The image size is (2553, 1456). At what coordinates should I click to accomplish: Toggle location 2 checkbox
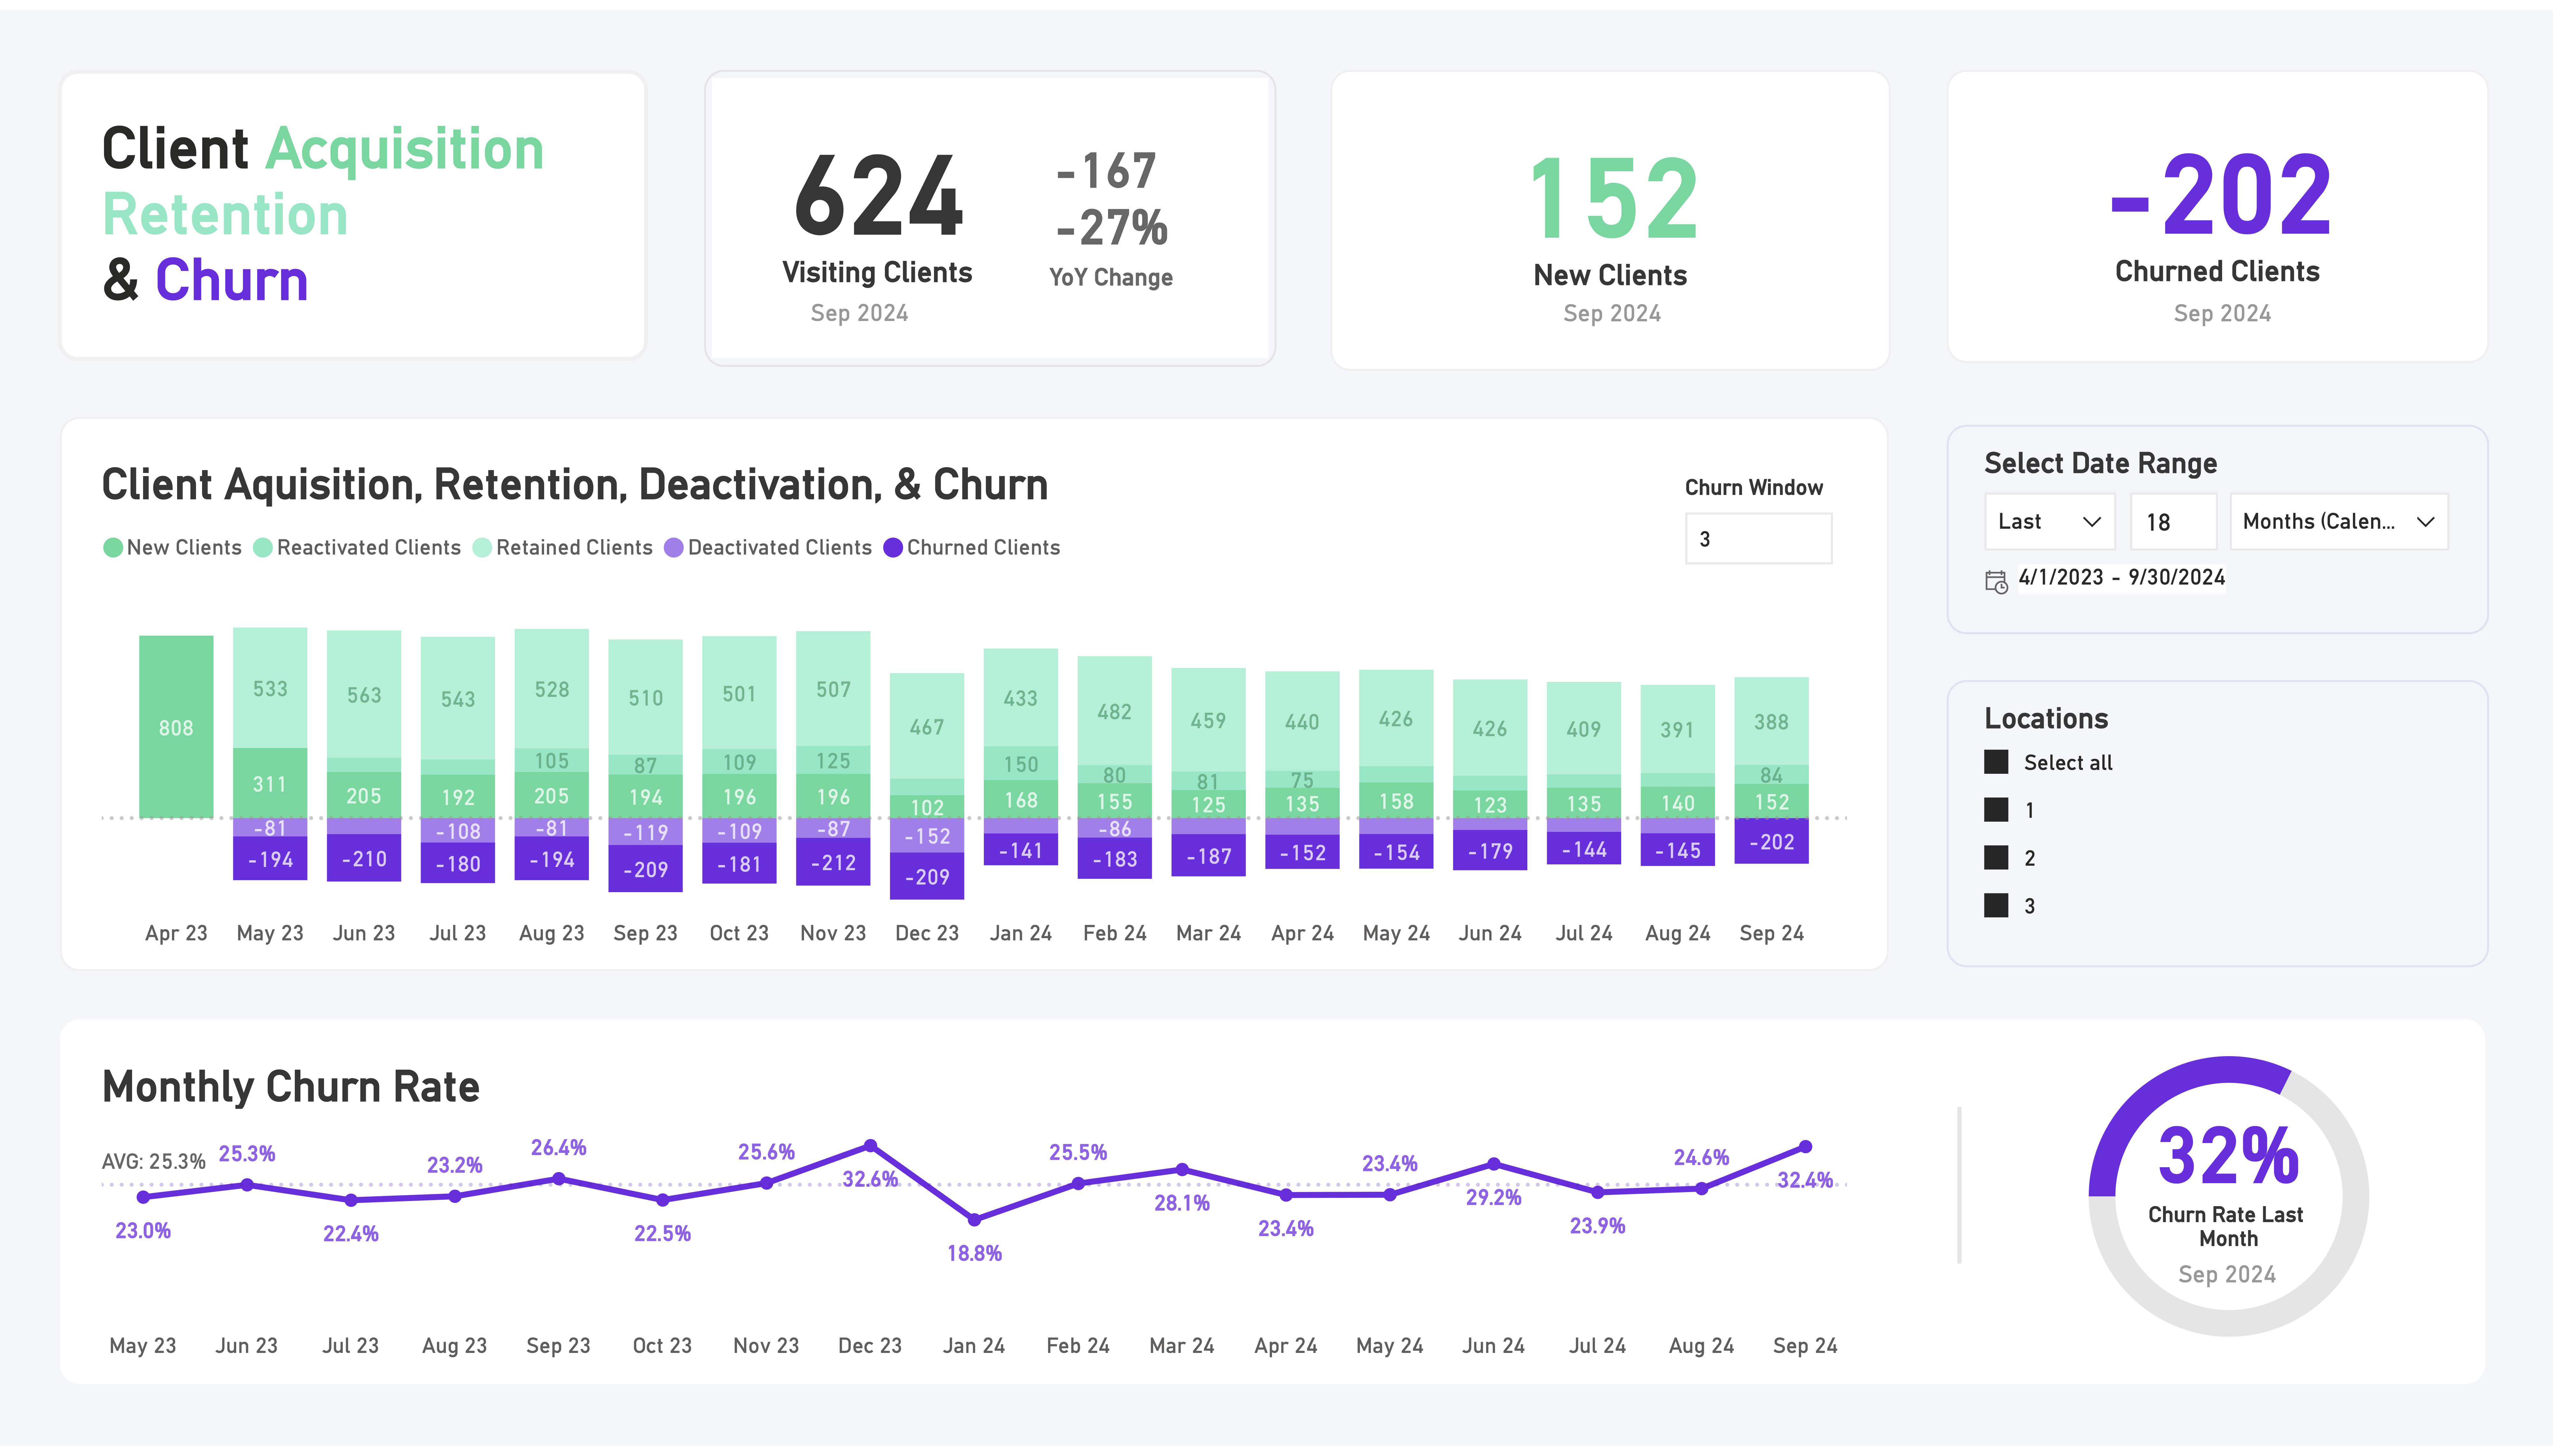coord(1996,858)
